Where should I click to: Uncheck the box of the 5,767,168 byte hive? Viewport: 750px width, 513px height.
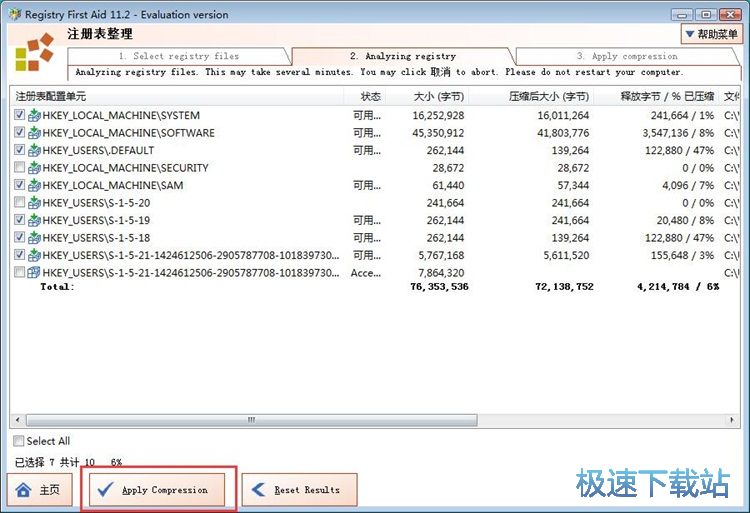[x=19, y=254]
